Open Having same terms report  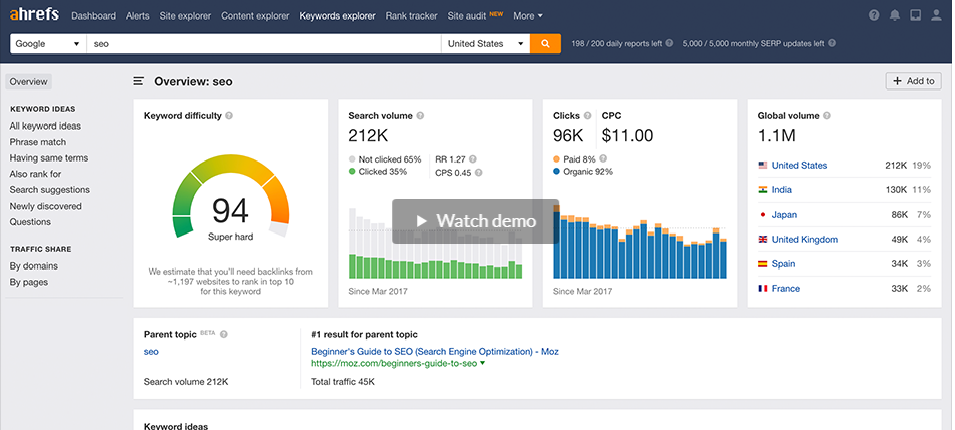point(49,158)
